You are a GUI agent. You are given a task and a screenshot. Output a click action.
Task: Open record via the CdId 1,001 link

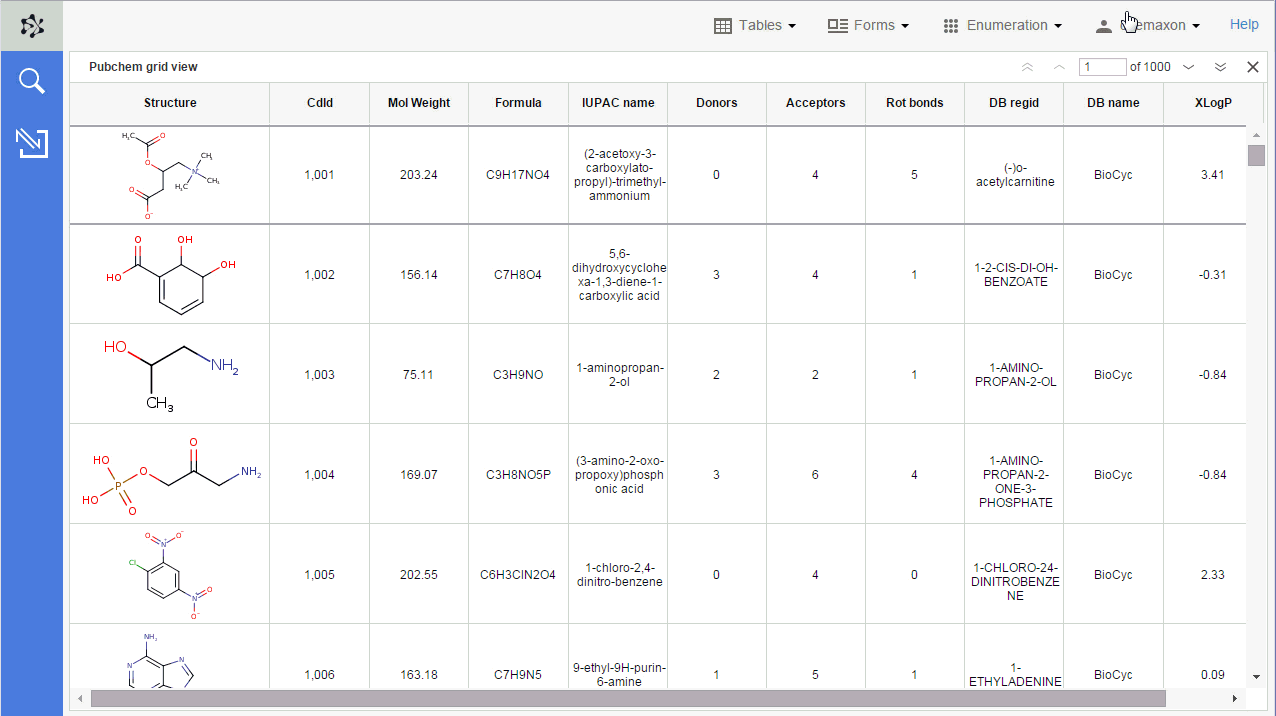[x=319, y=174]
